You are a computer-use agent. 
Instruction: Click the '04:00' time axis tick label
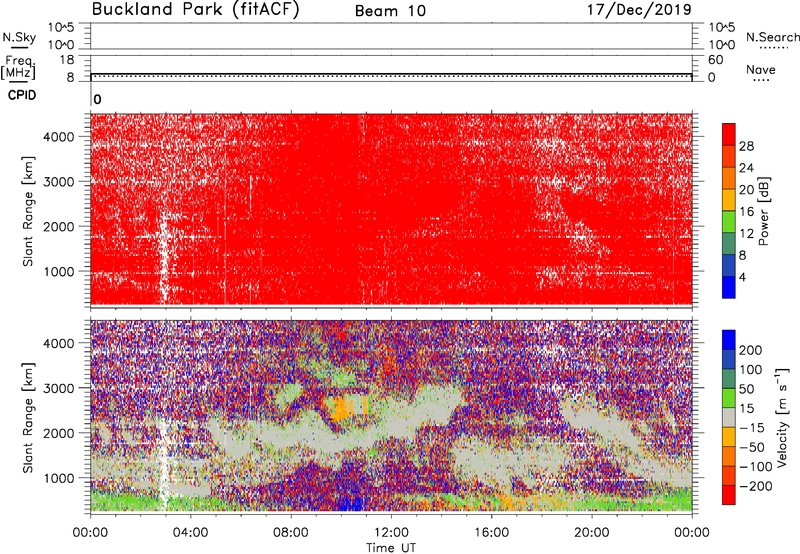pos(190,533)
